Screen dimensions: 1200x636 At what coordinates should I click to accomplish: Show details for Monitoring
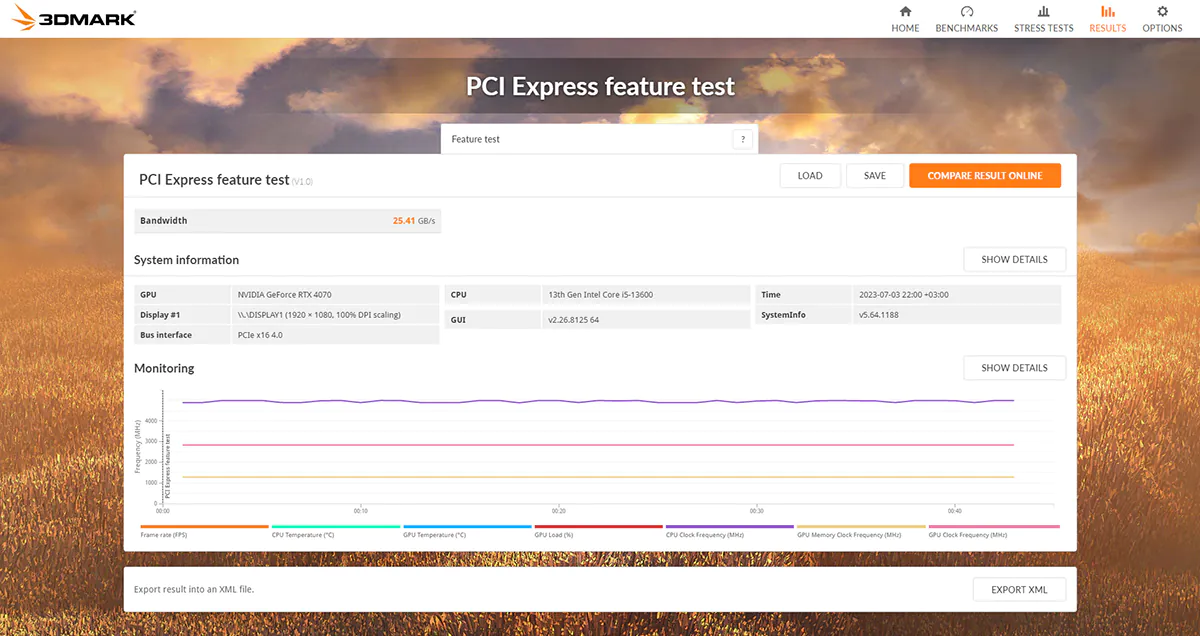pos(1014,368)
